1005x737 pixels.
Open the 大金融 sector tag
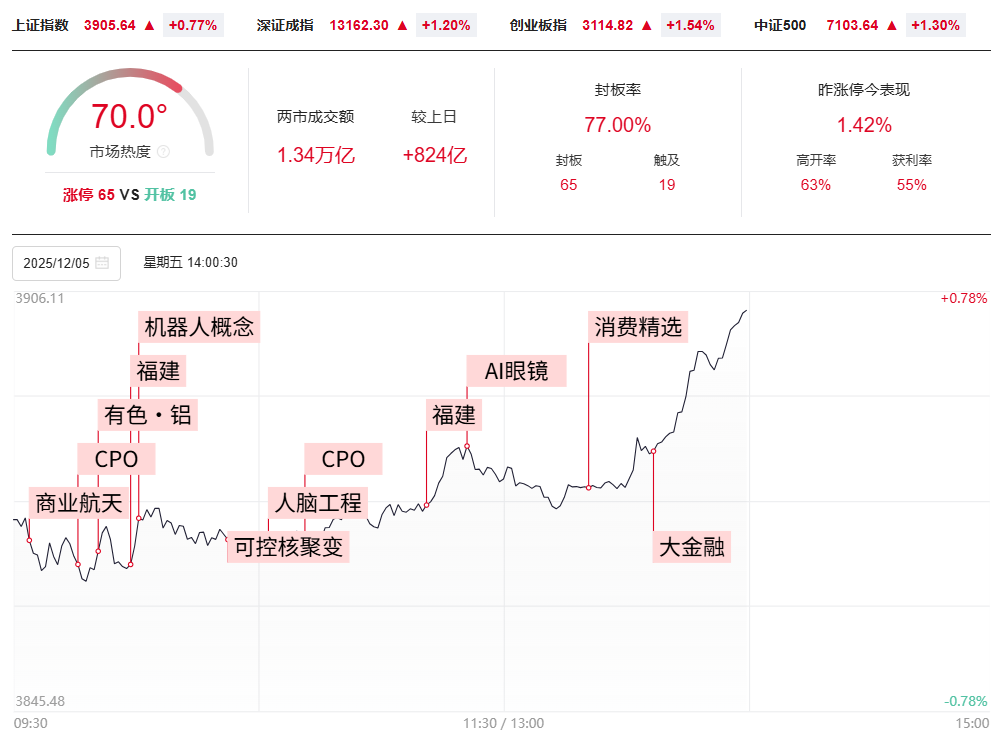692,547
